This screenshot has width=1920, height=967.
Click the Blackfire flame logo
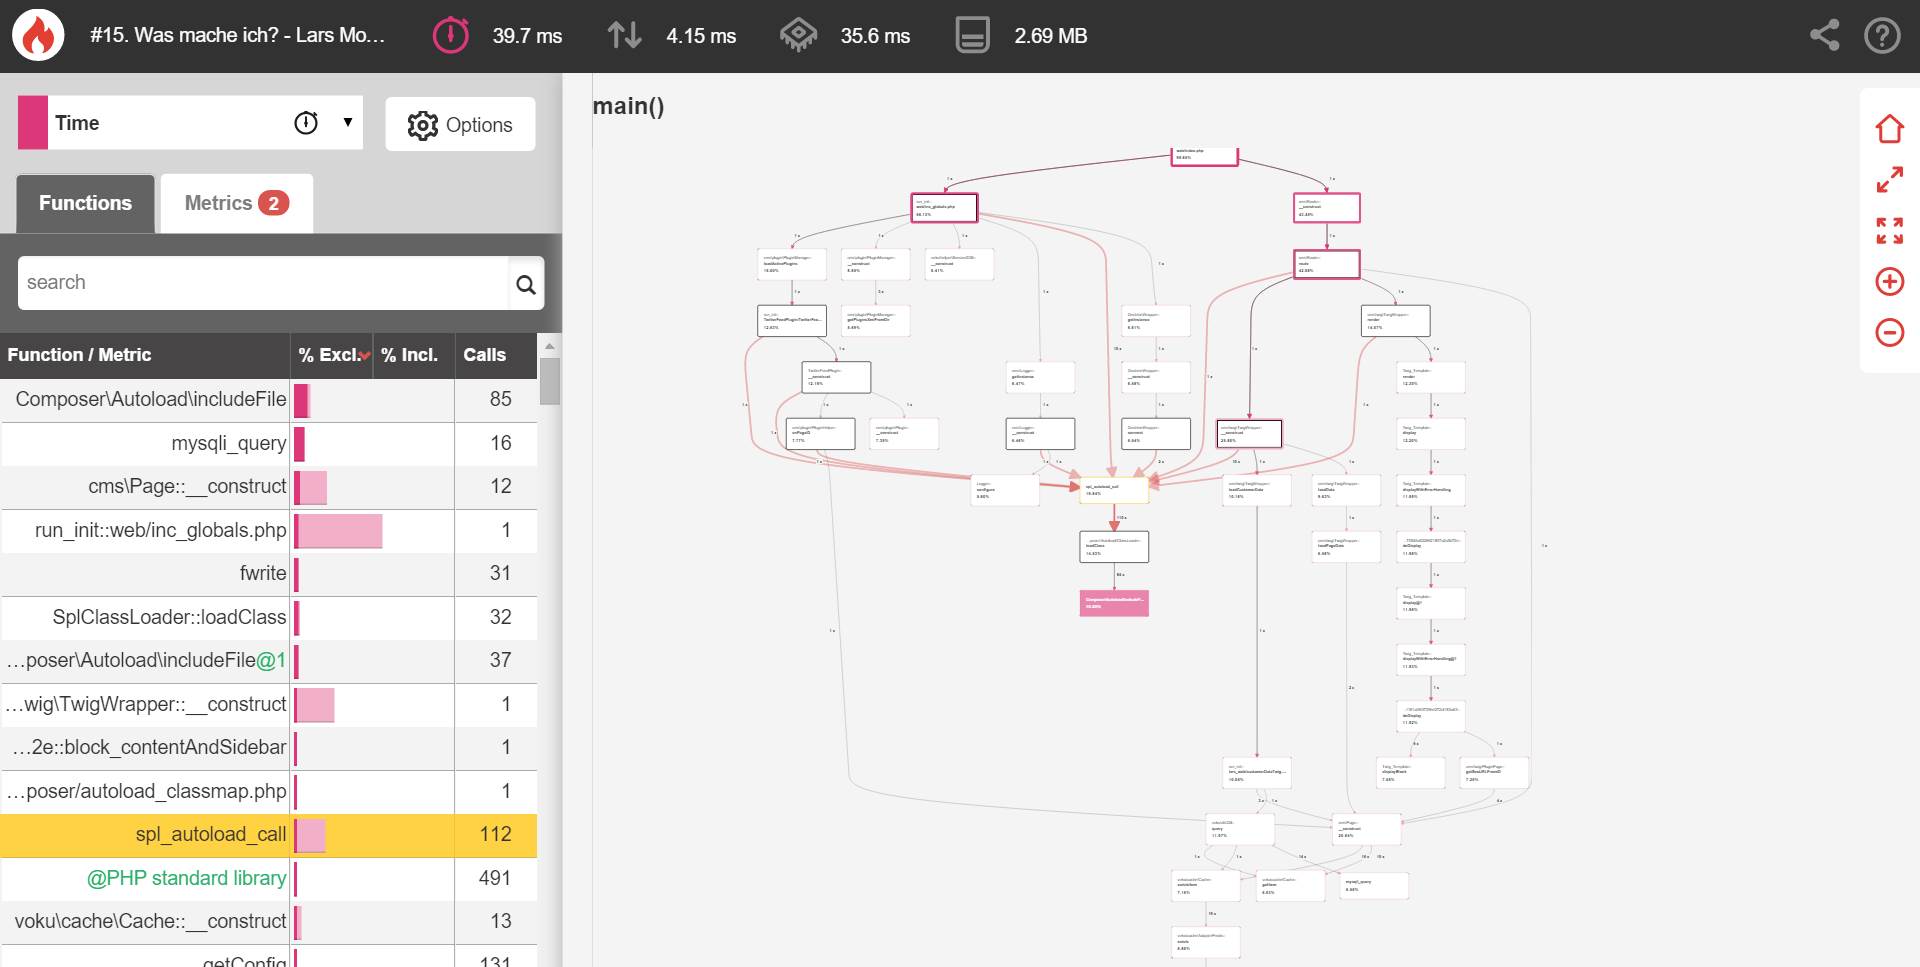click(38, 36)
